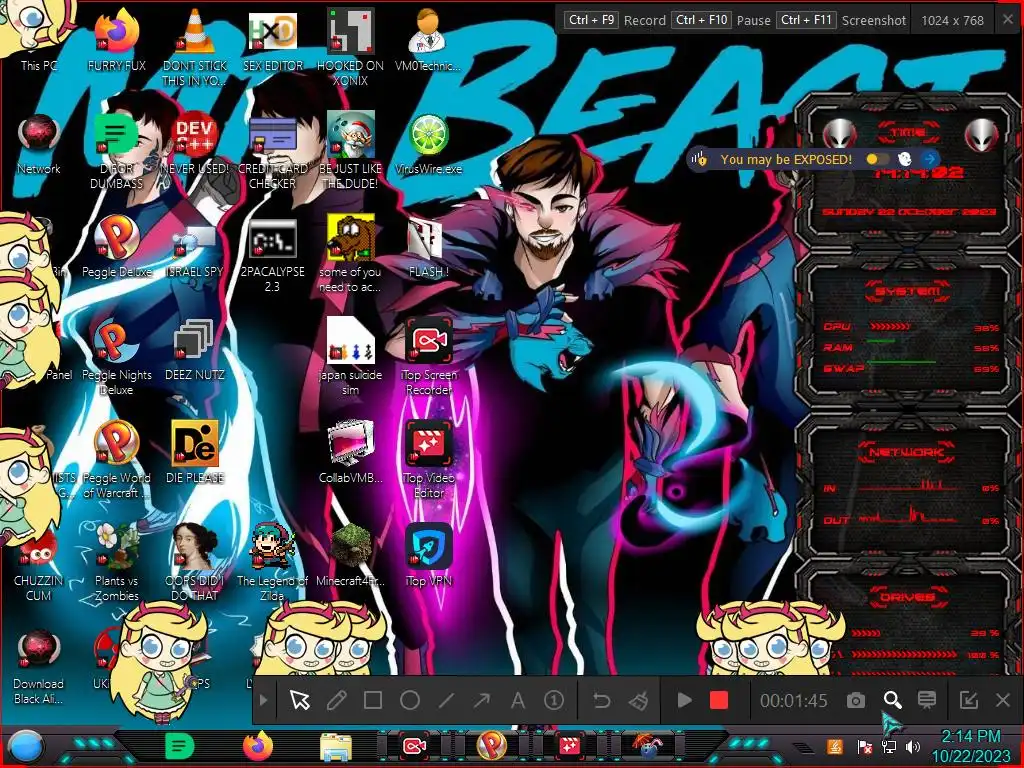Open the DEEZ NUTZ desktop icon
Image resolution: width=1024 pixels, height=768 pixels.
tap(195, 340)
